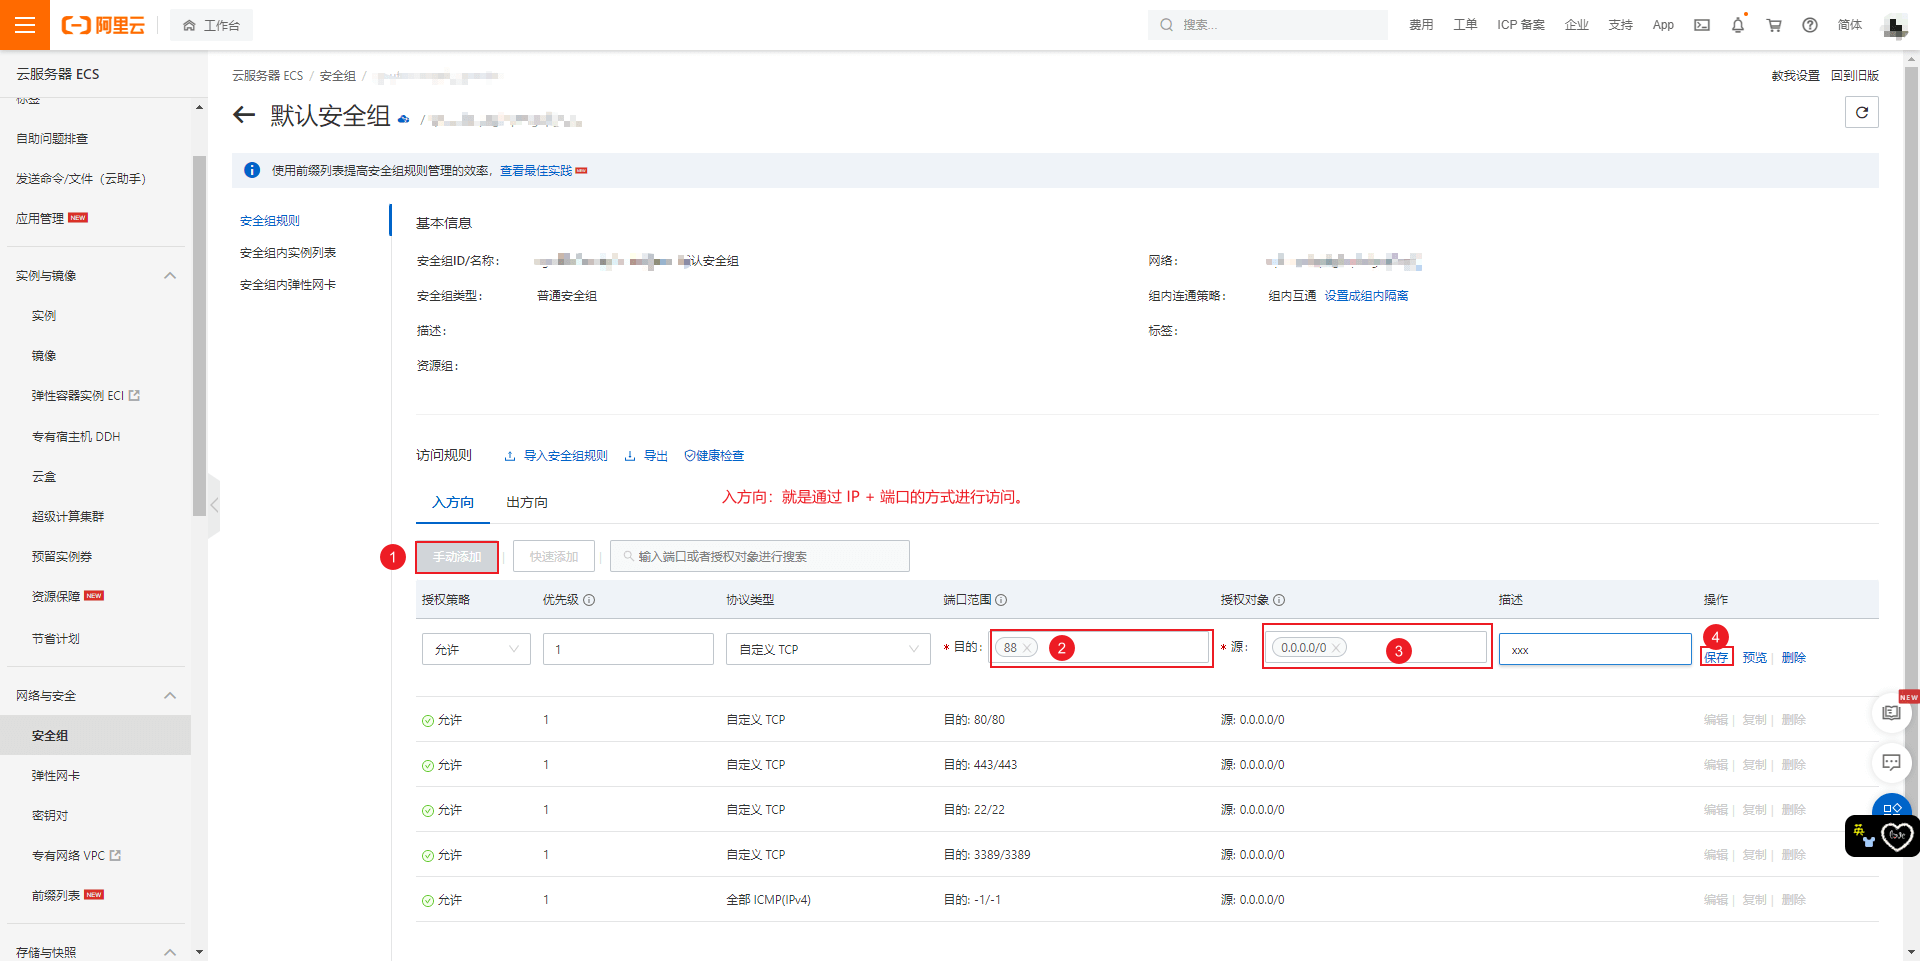Click the port or object search field

tap(760, 556)
